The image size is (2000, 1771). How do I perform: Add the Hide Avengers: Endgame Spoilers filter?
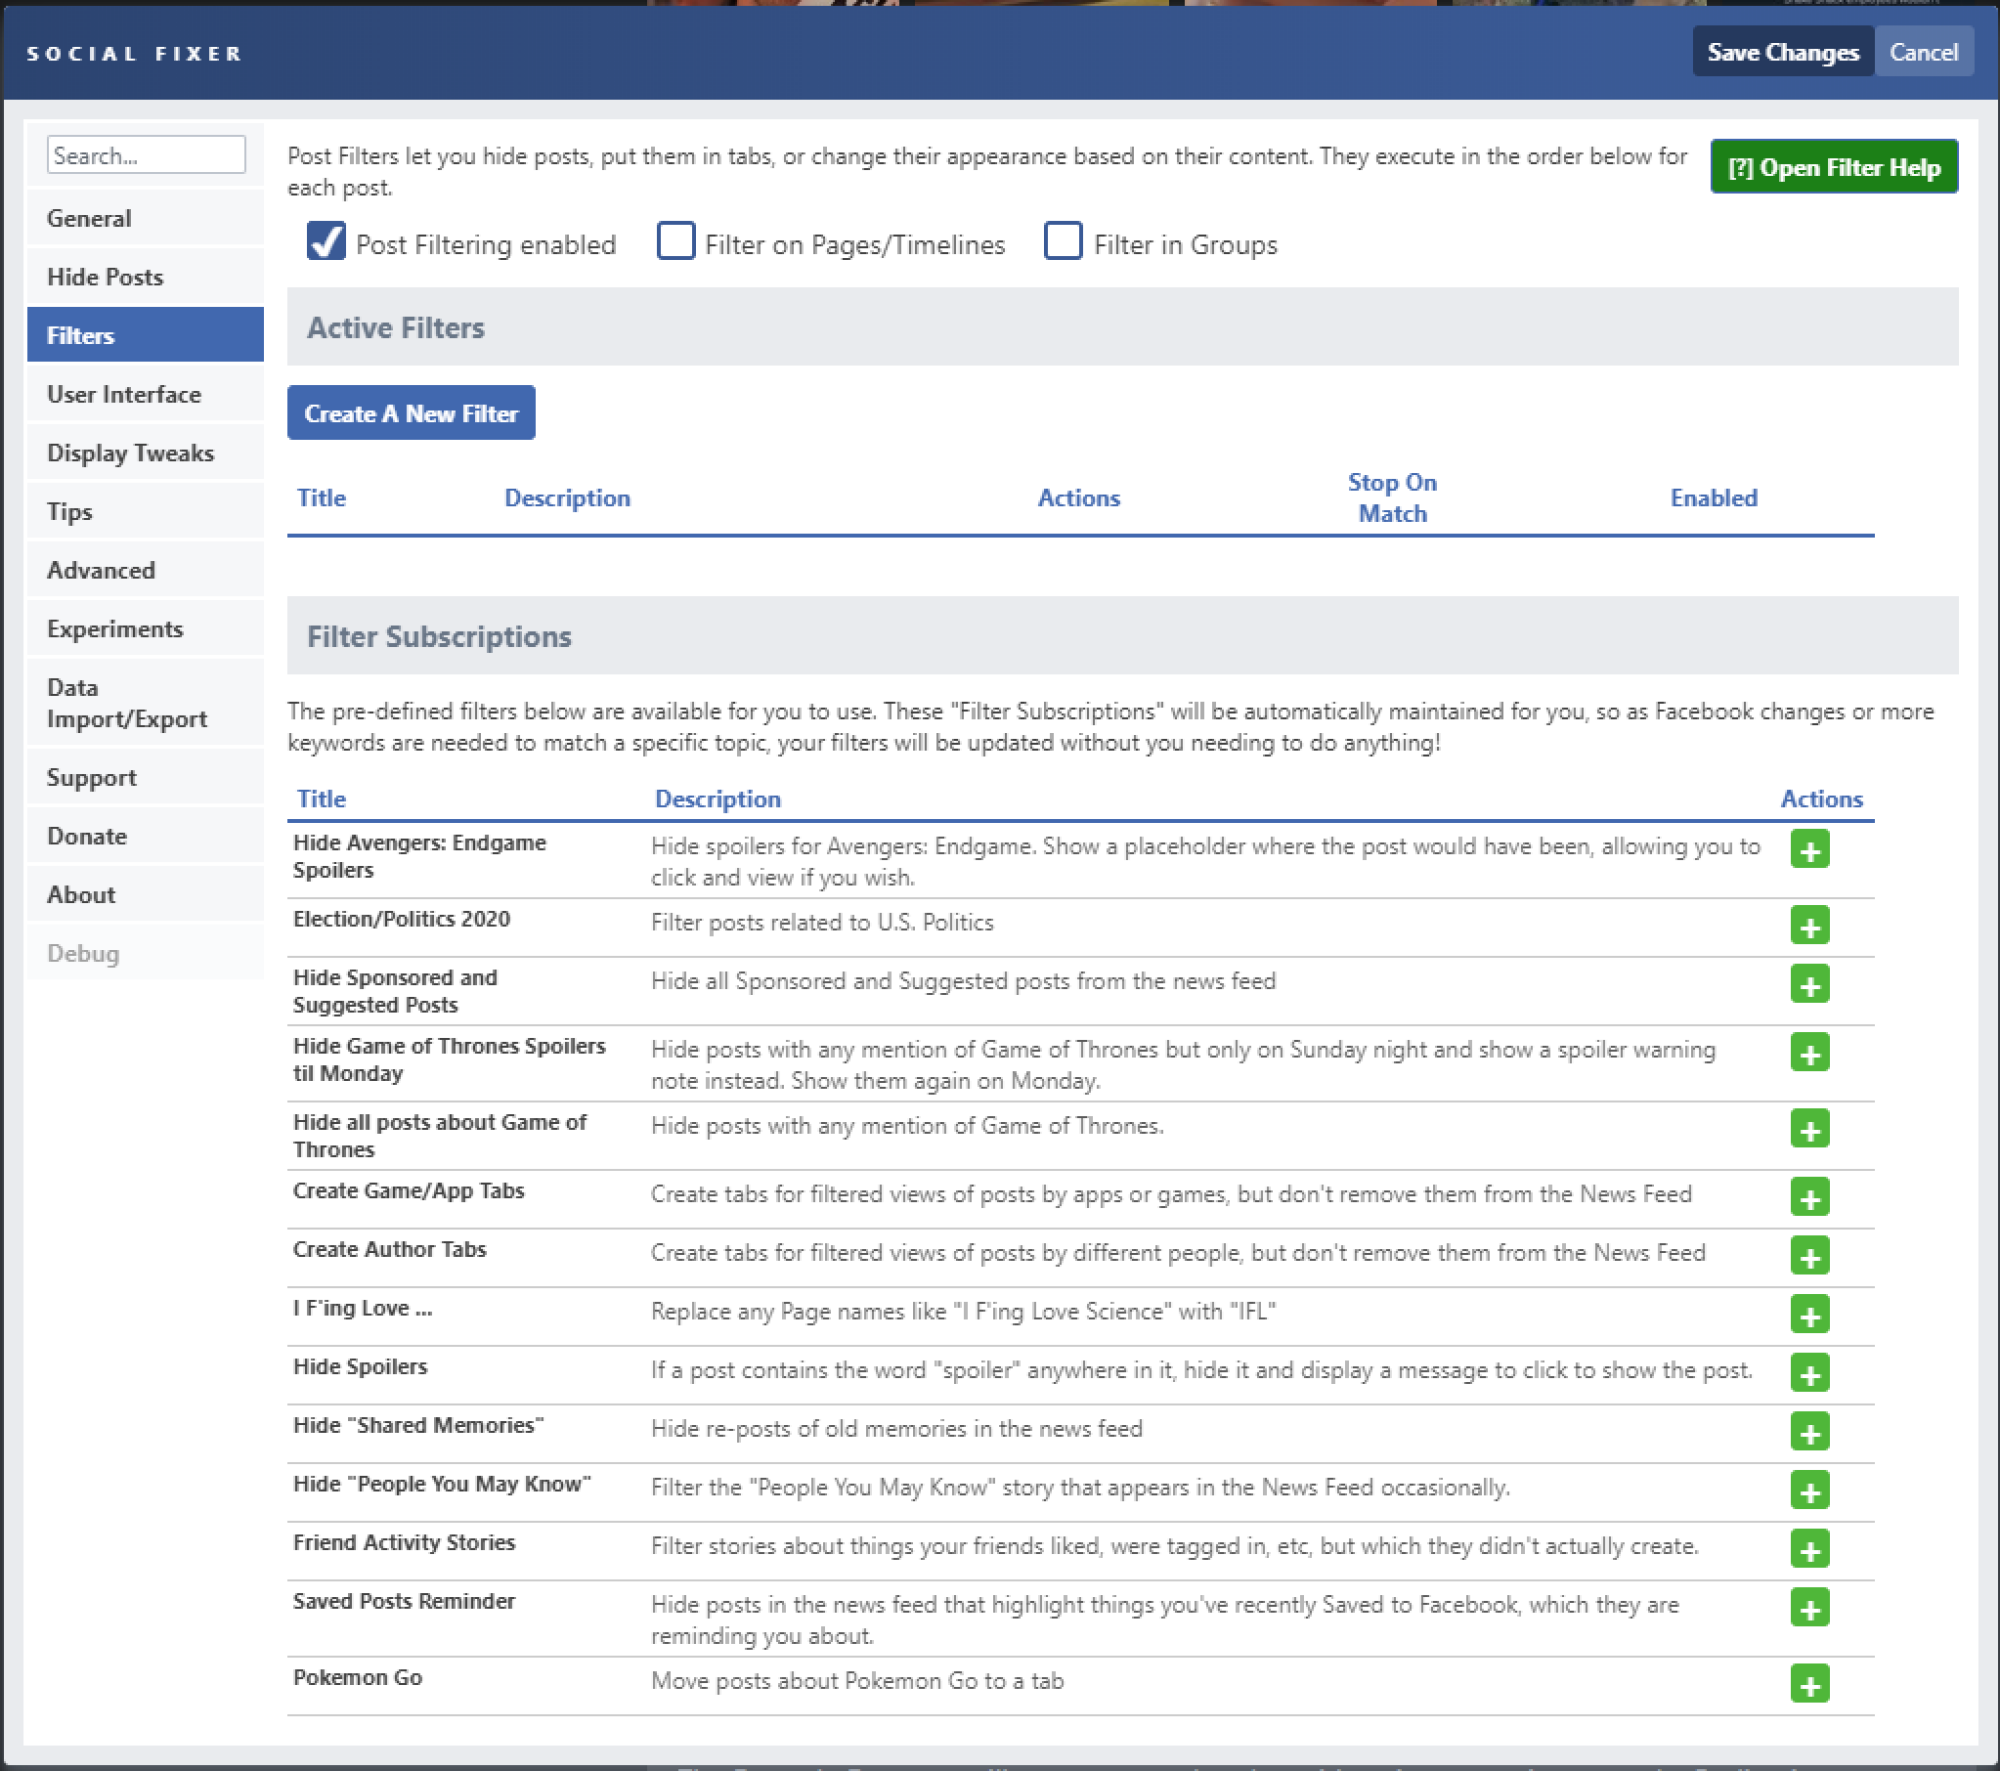[1809, 849]
